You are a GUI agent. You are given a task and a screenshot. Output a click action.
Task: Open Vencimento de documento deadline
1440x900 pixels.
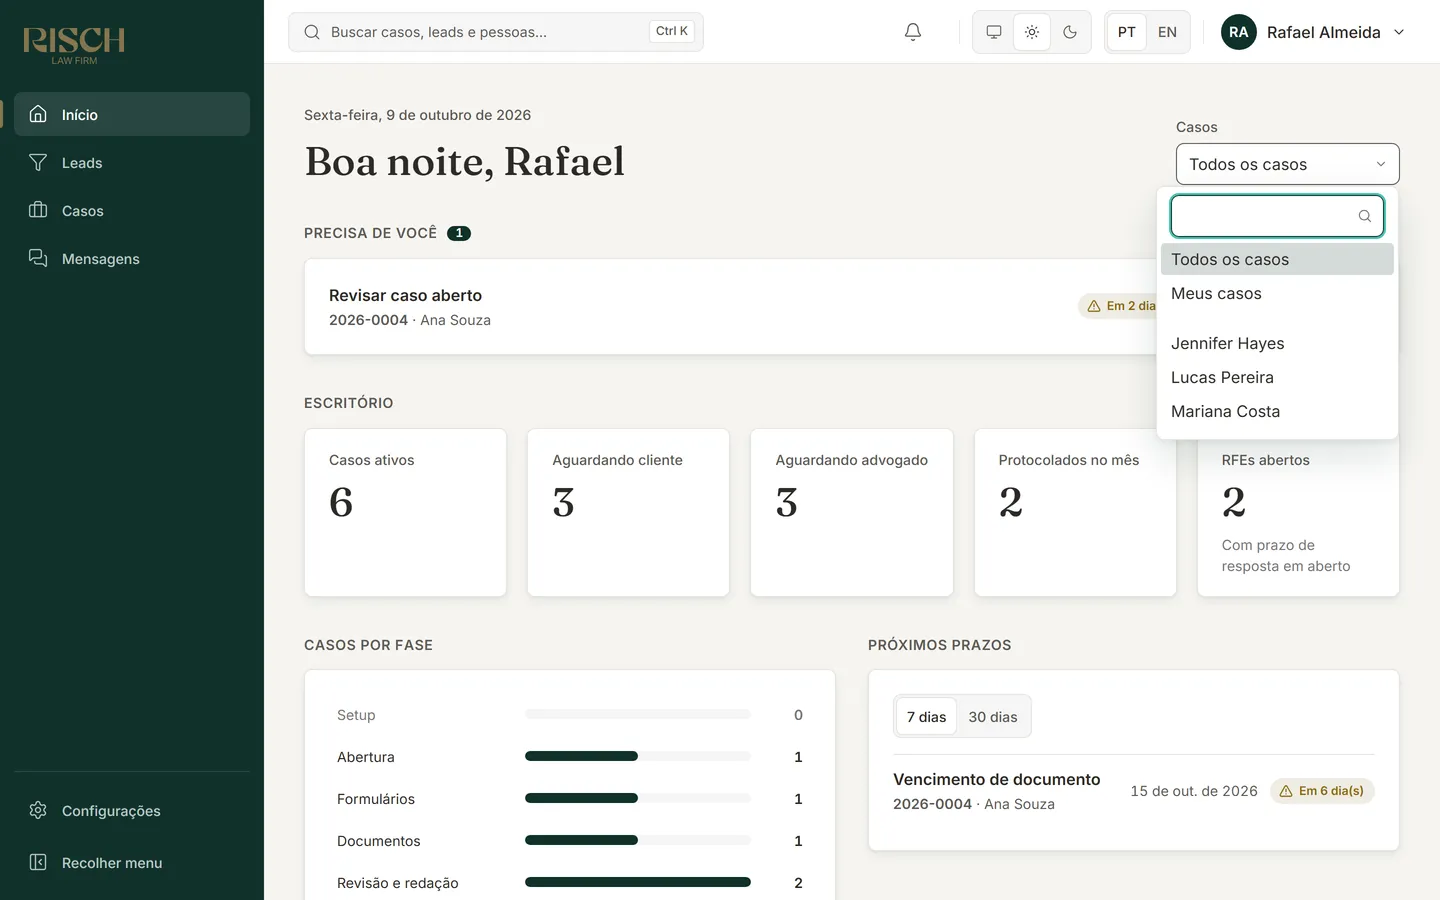1133,791
